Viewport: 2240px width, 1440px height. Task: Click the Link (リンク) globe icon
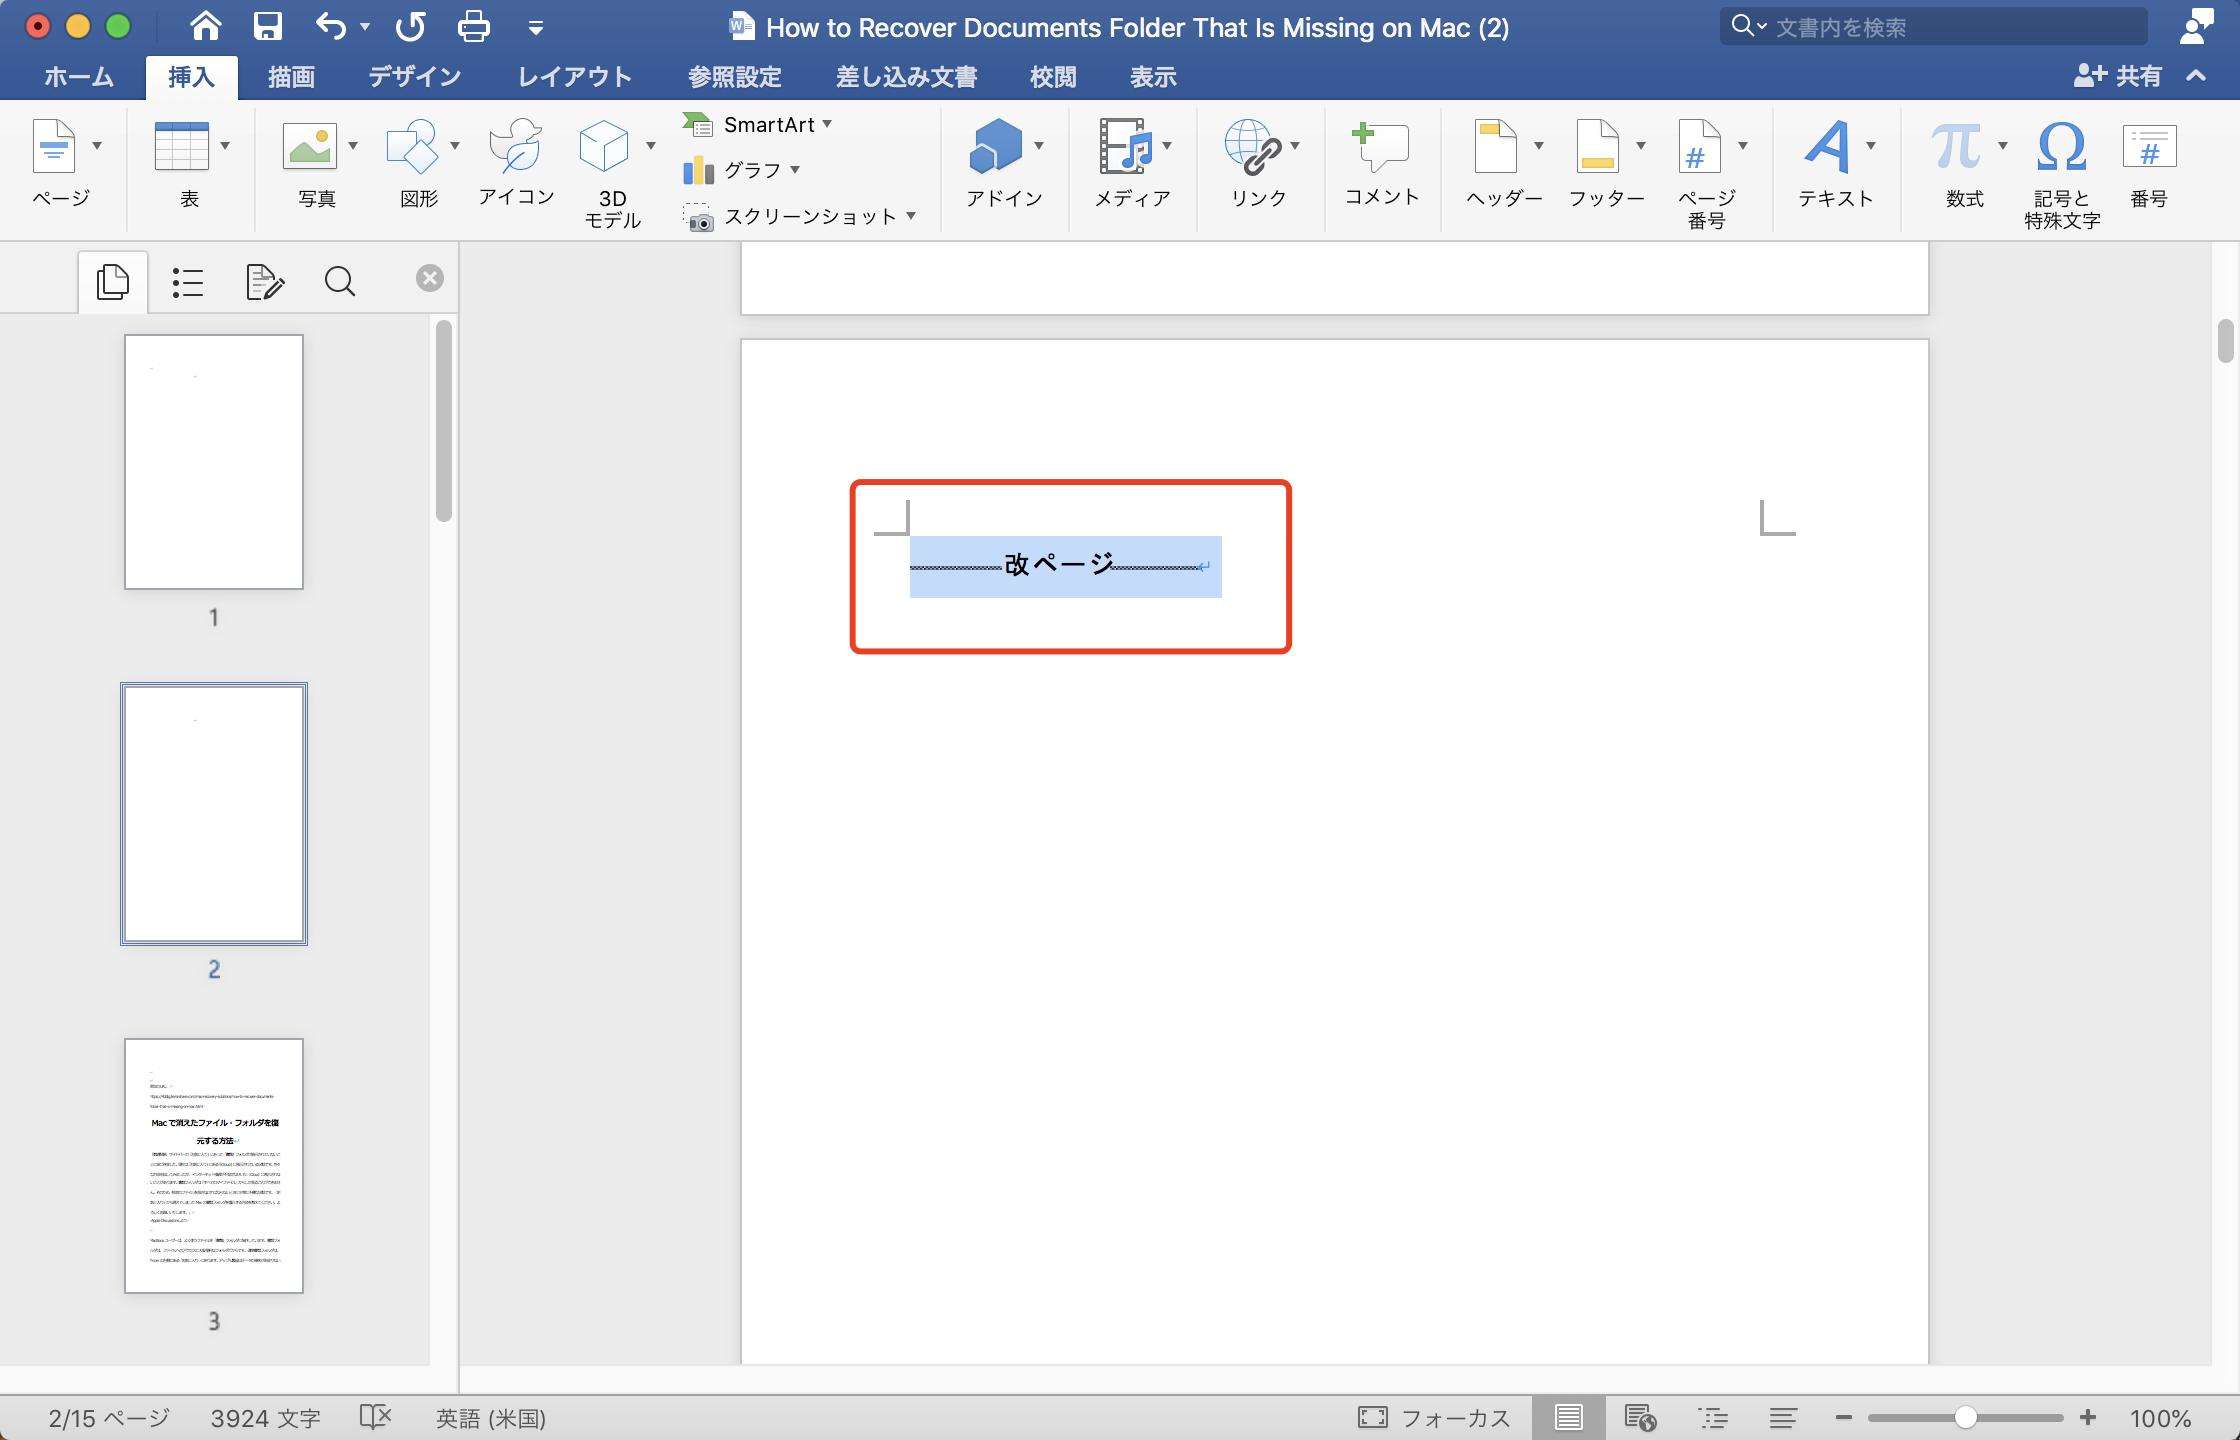(1251, 148)
